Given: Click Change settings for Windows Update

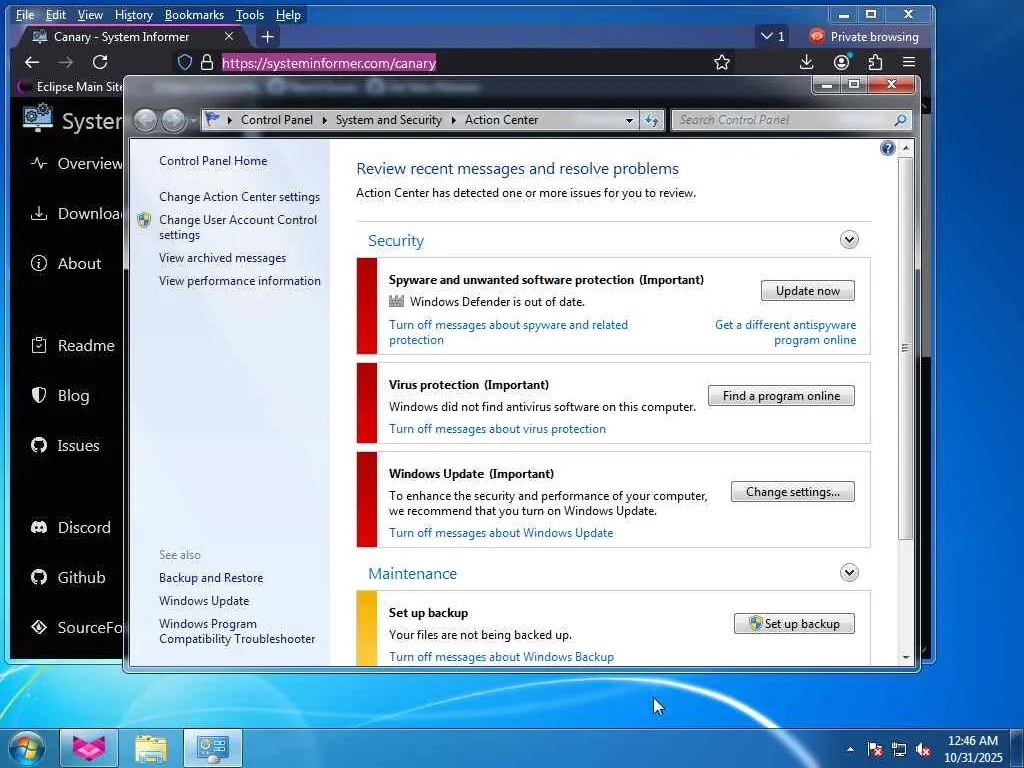Looking at the screenshot, I should 793,491.
